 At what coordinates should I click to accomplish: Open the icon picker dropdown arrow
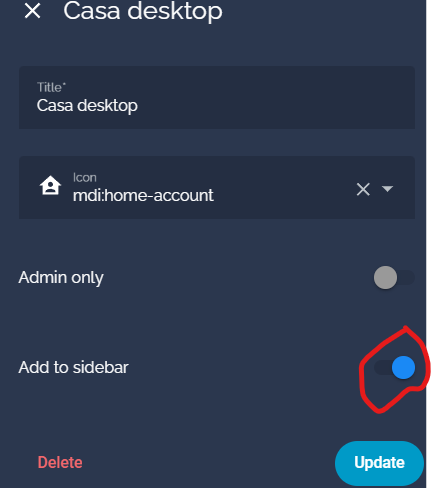point(387,189)
